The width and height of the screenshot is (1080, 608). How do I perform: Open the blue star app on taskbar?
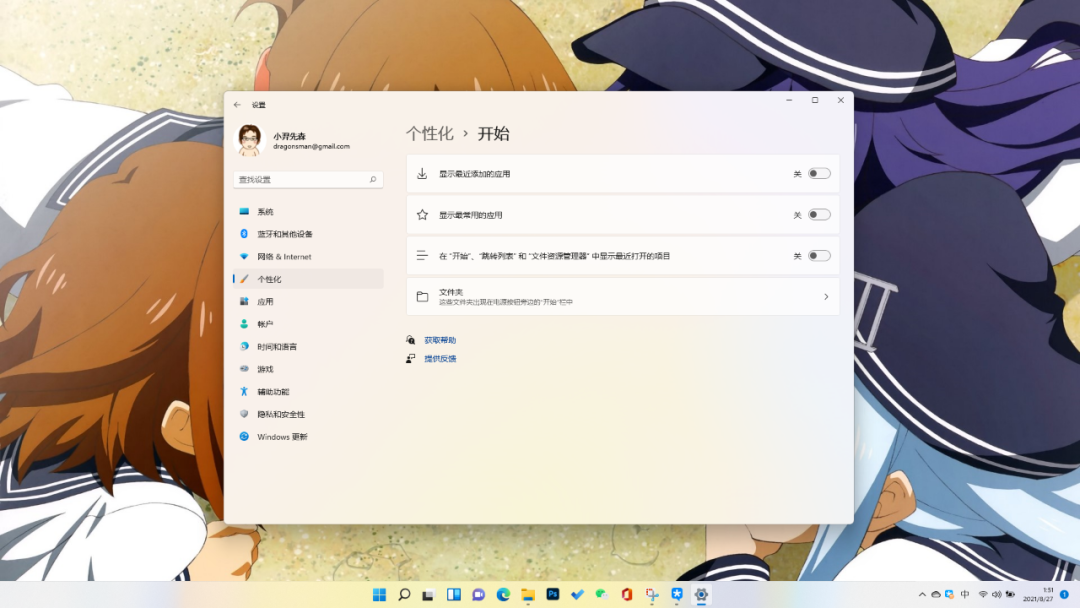pos(676,594)
